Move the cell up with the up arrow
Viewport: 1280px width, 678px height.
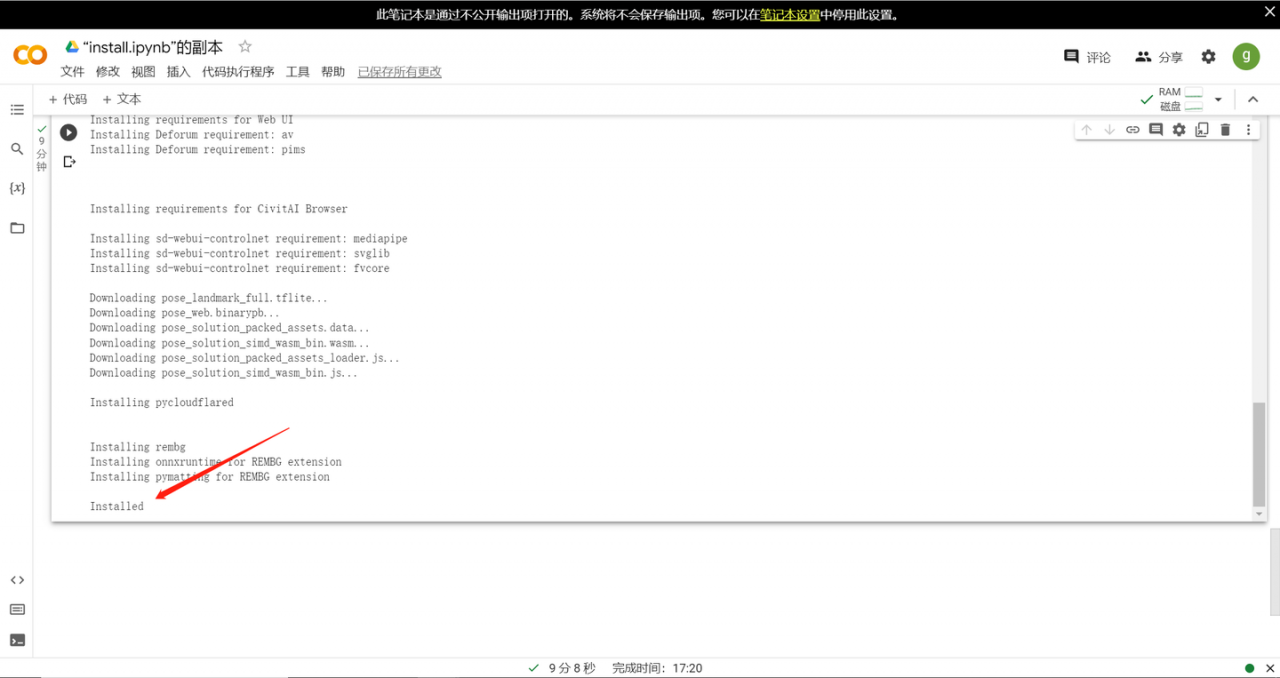[x=1087, y=130]
